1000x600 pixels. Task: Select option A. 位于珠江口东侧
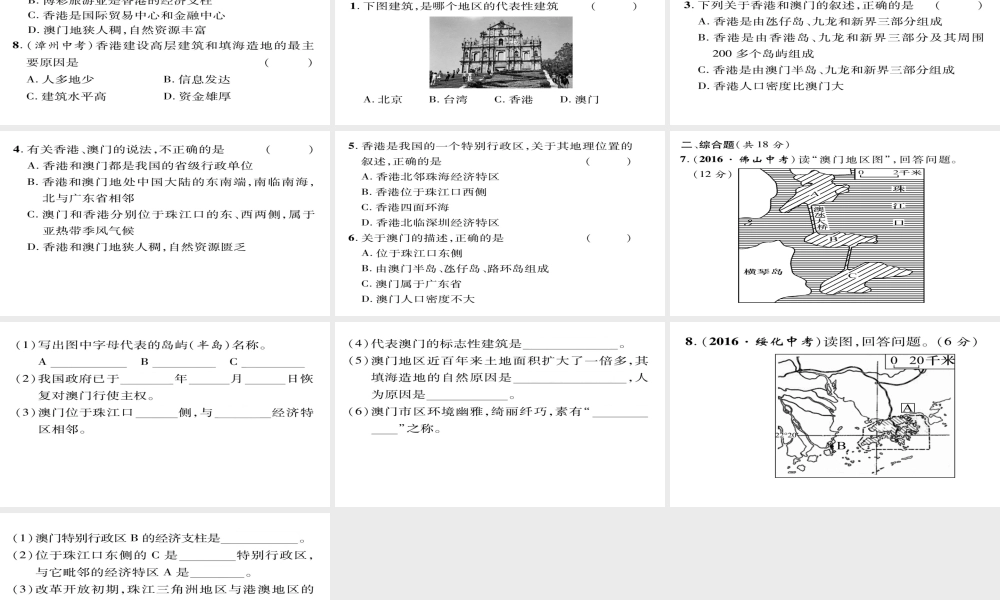coord(411,253)
